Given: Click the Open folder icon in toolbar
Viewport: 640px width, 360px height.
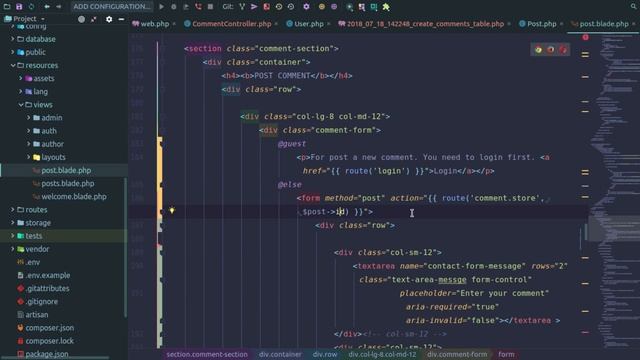Looking at the screenshot, I should (x=7, y=7).
